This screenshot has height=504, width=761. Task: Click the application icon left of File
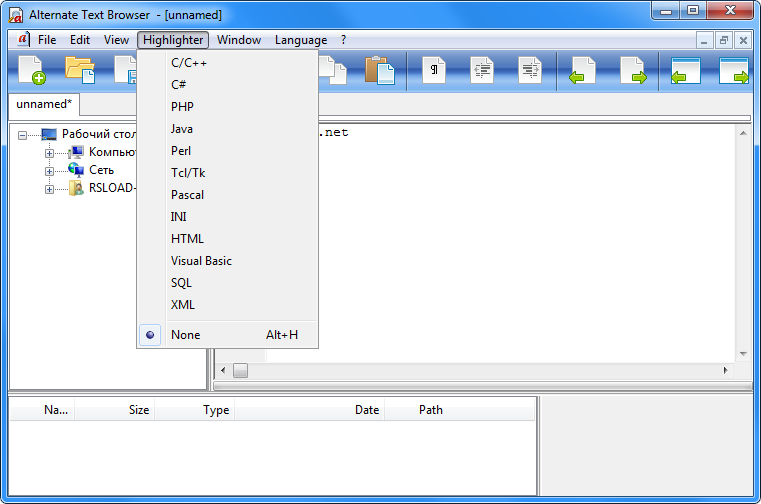(22, 39)
